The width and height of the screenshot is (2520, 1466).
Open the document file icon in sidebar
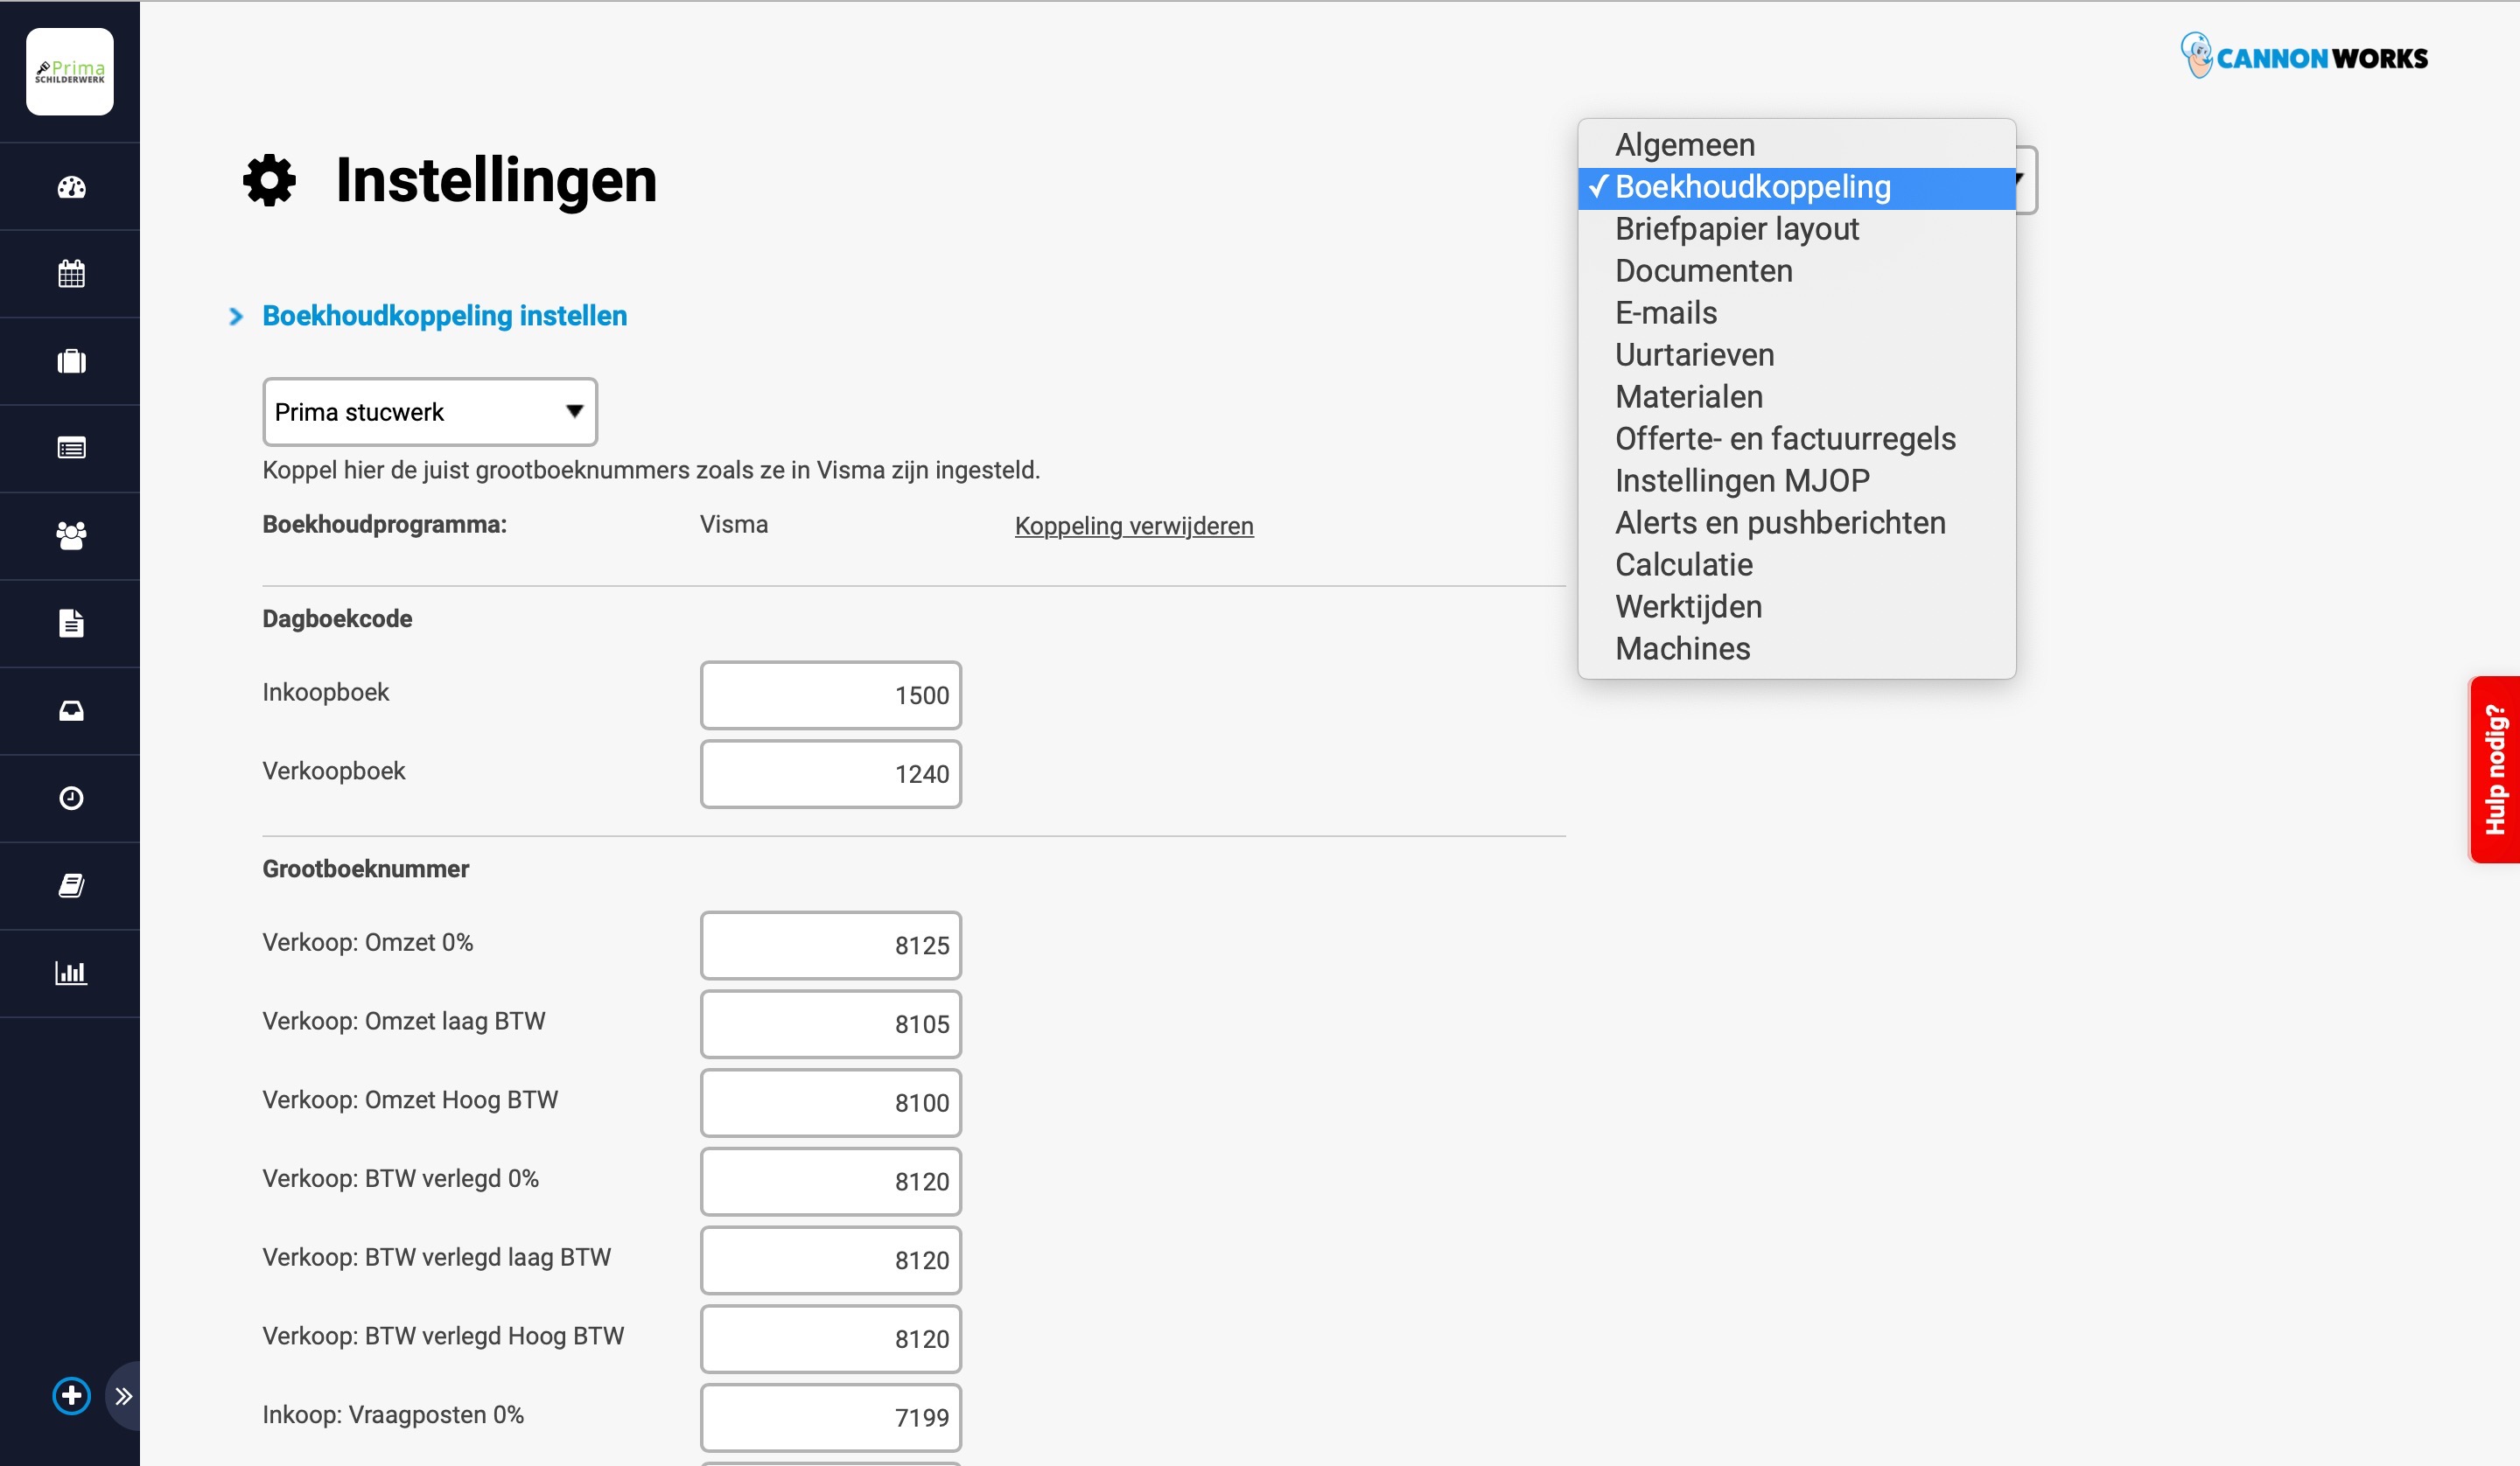pos(71,623)
